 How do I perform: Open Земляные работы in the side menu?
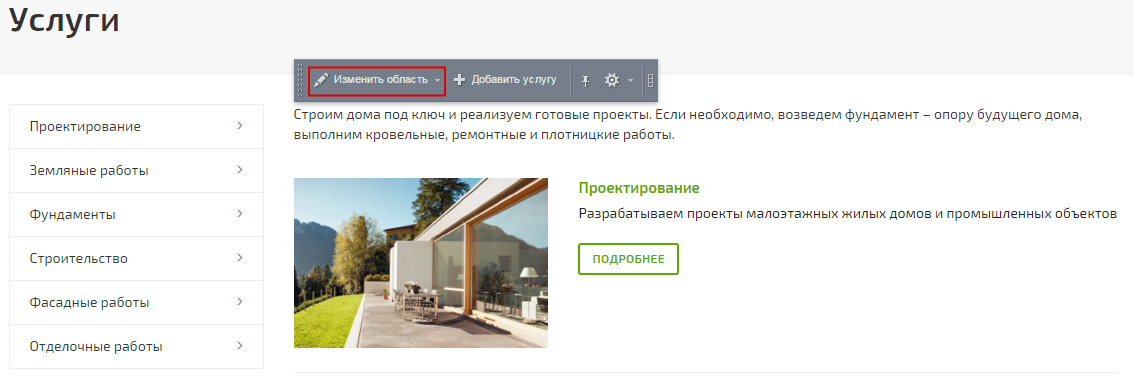[x=137, y=171]
